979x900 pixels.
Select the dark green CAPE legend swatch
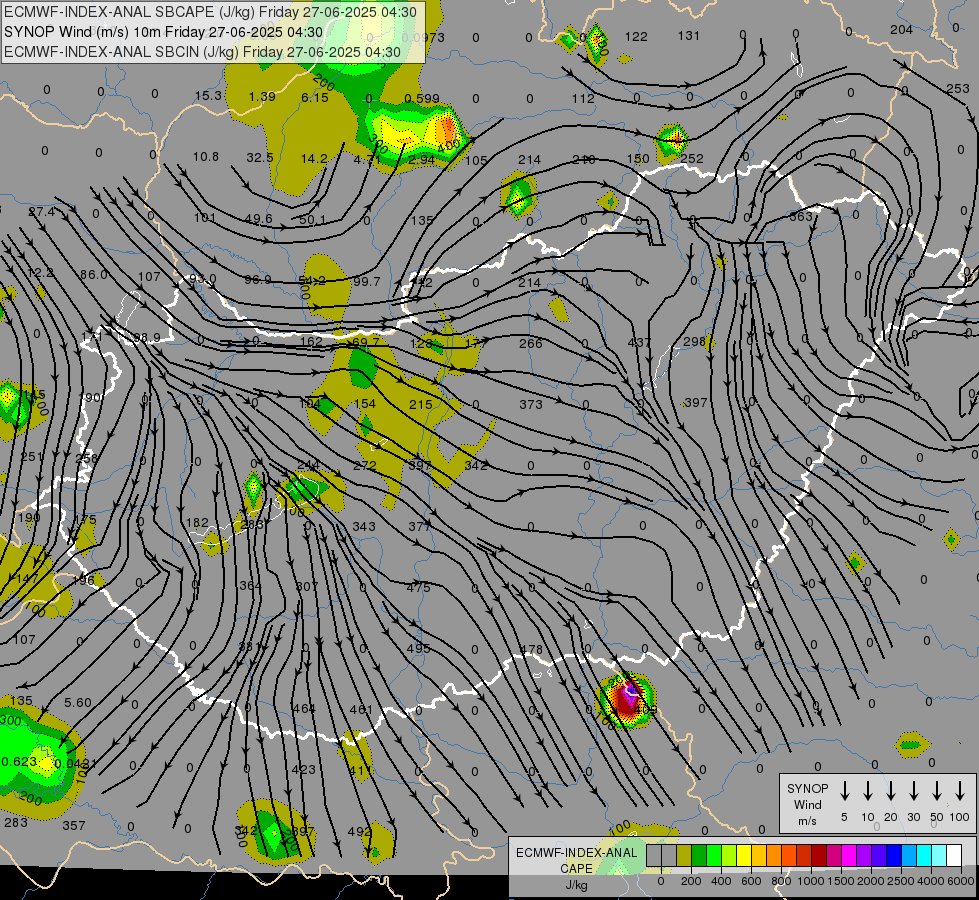tap(699, 856)
